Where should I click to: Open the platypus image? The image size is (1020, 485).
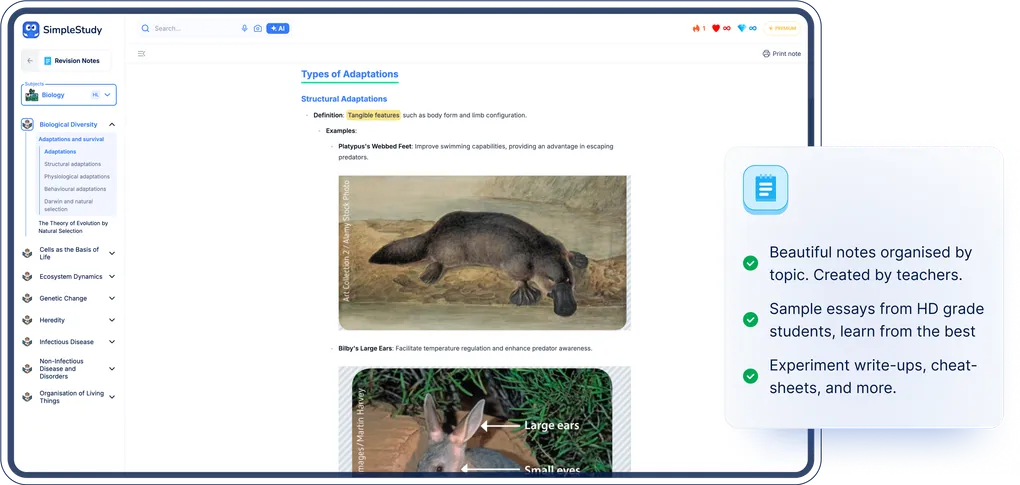[484, 253]
